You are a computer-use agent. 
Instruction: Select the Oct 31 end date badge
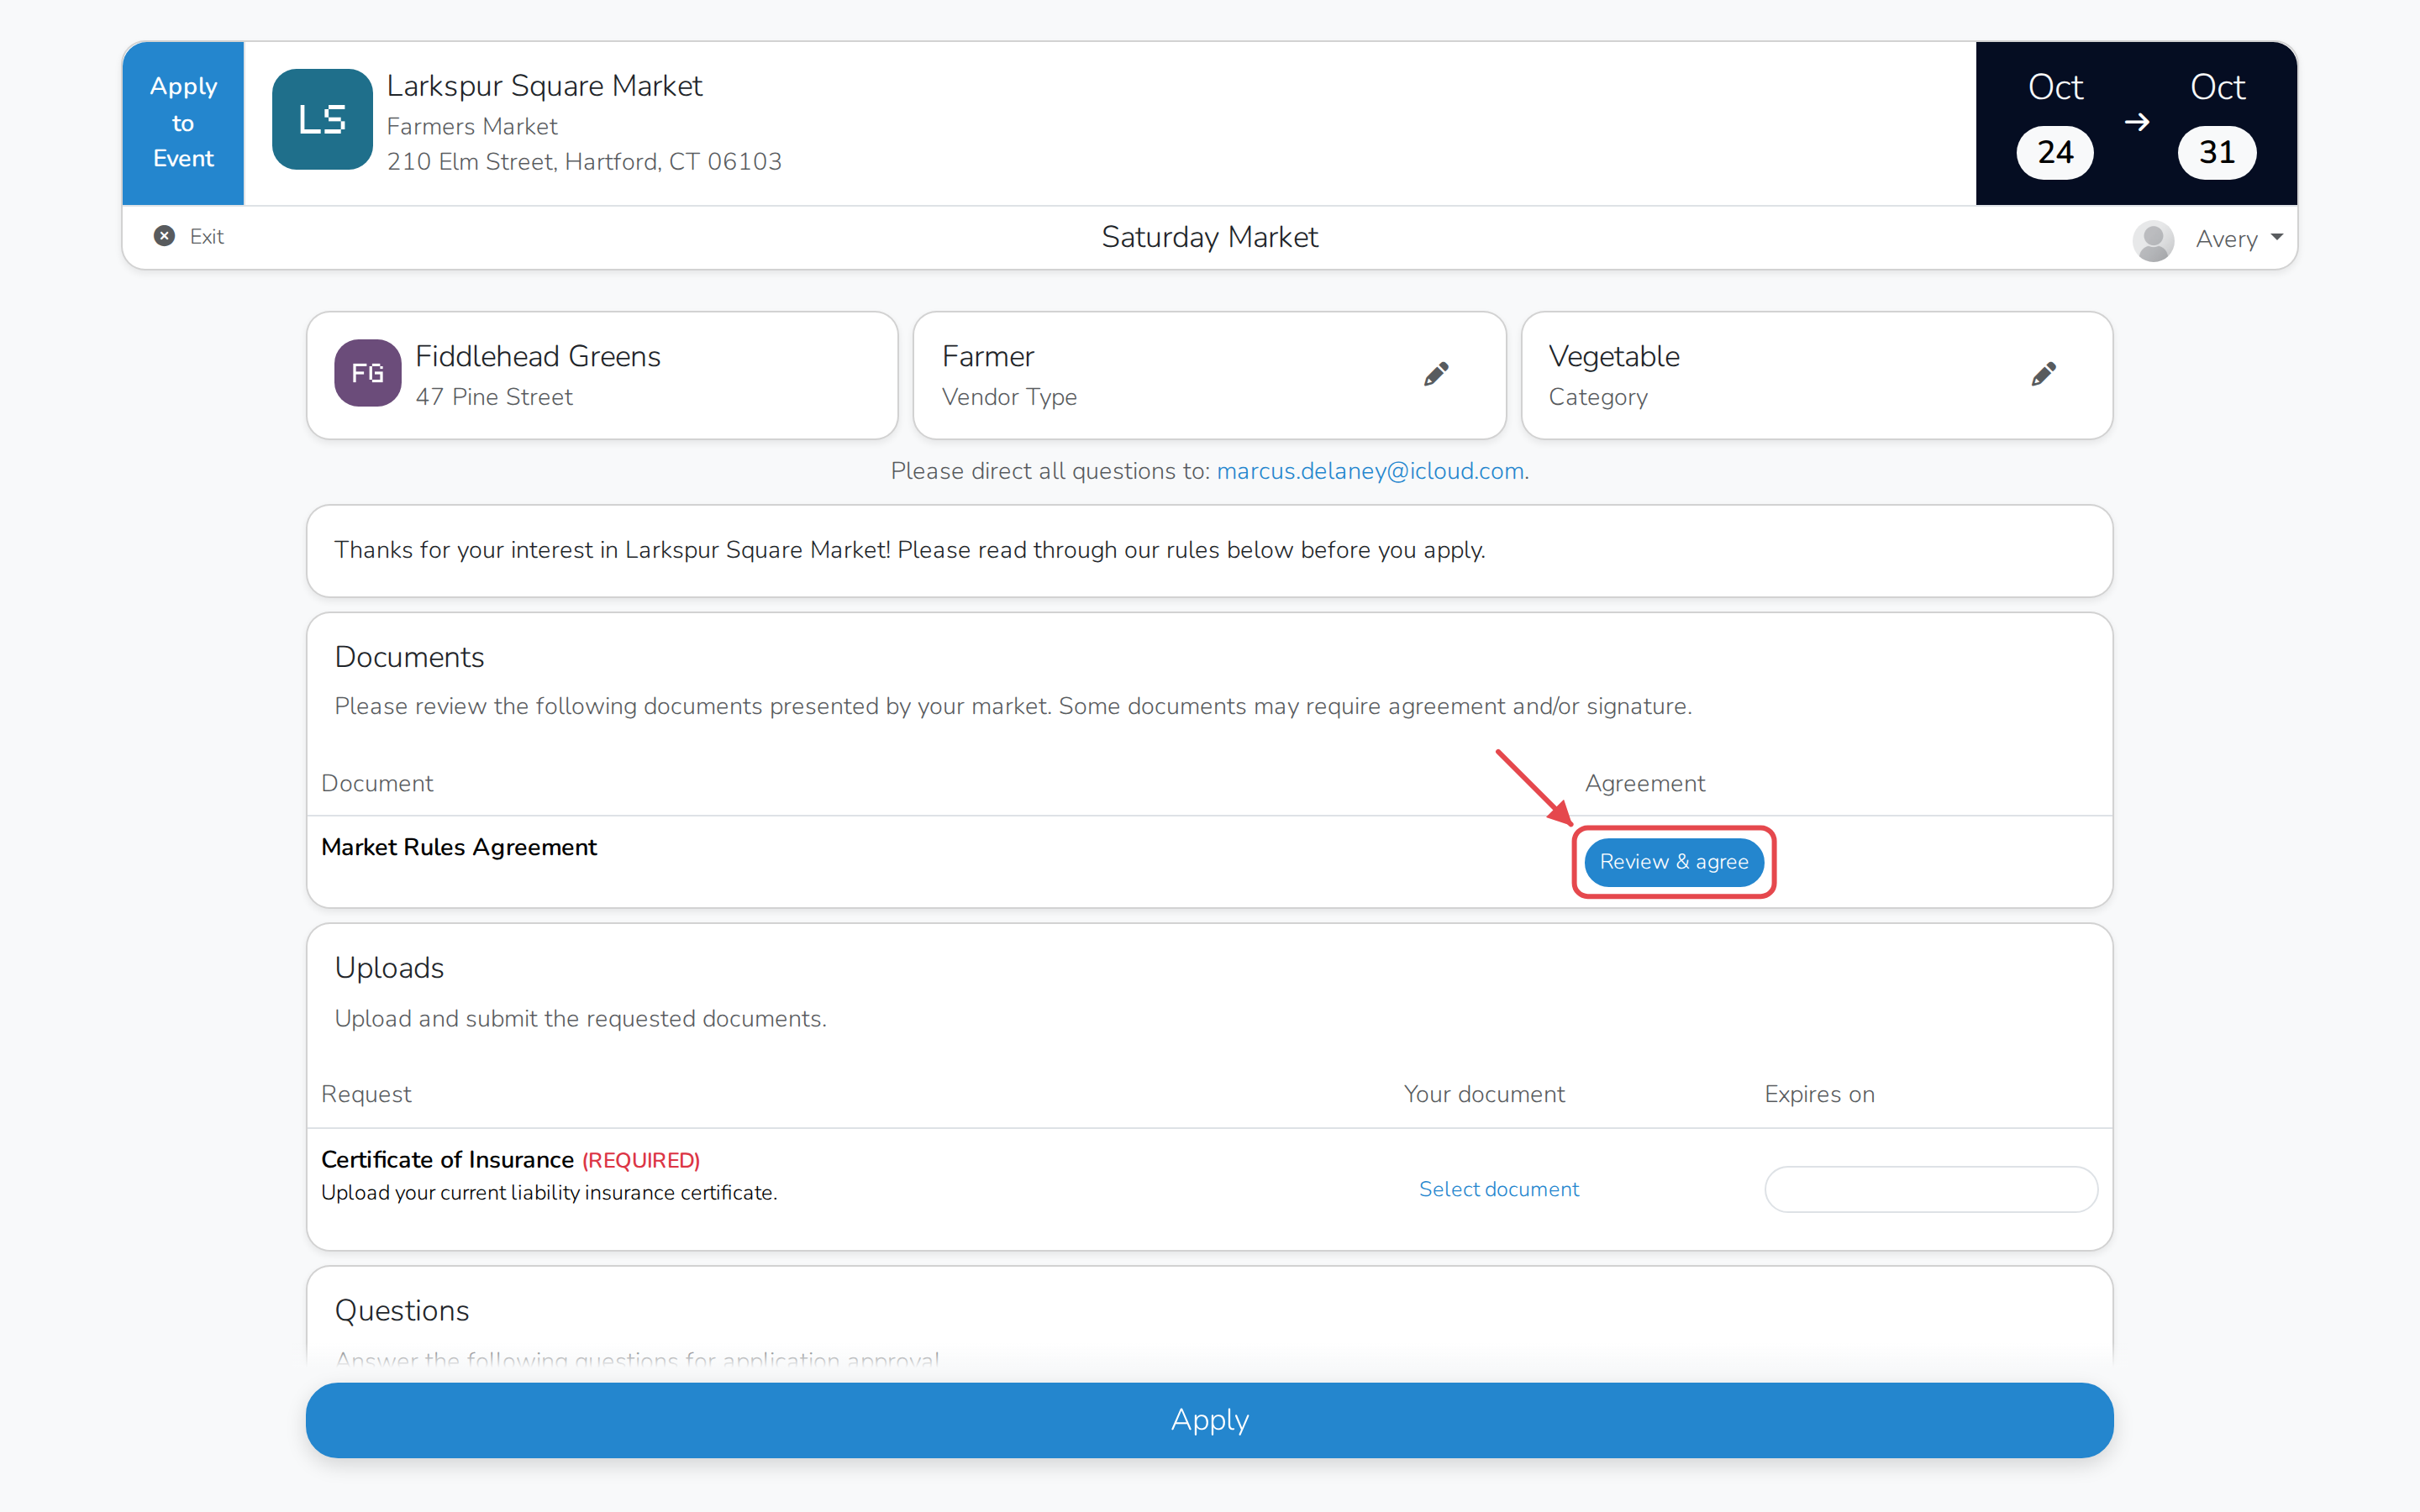pos(2217,152)
